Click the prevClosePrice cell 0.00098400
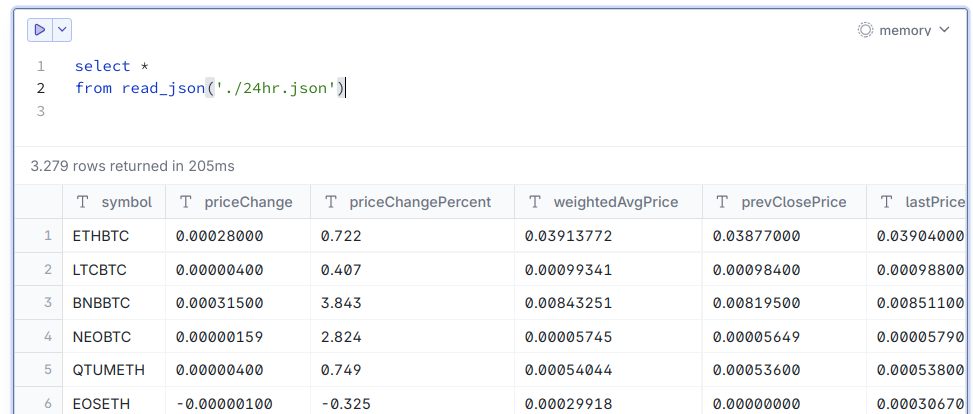Image resolution: width=973 pixels, height=414 pixels. (x=784, y=269)
